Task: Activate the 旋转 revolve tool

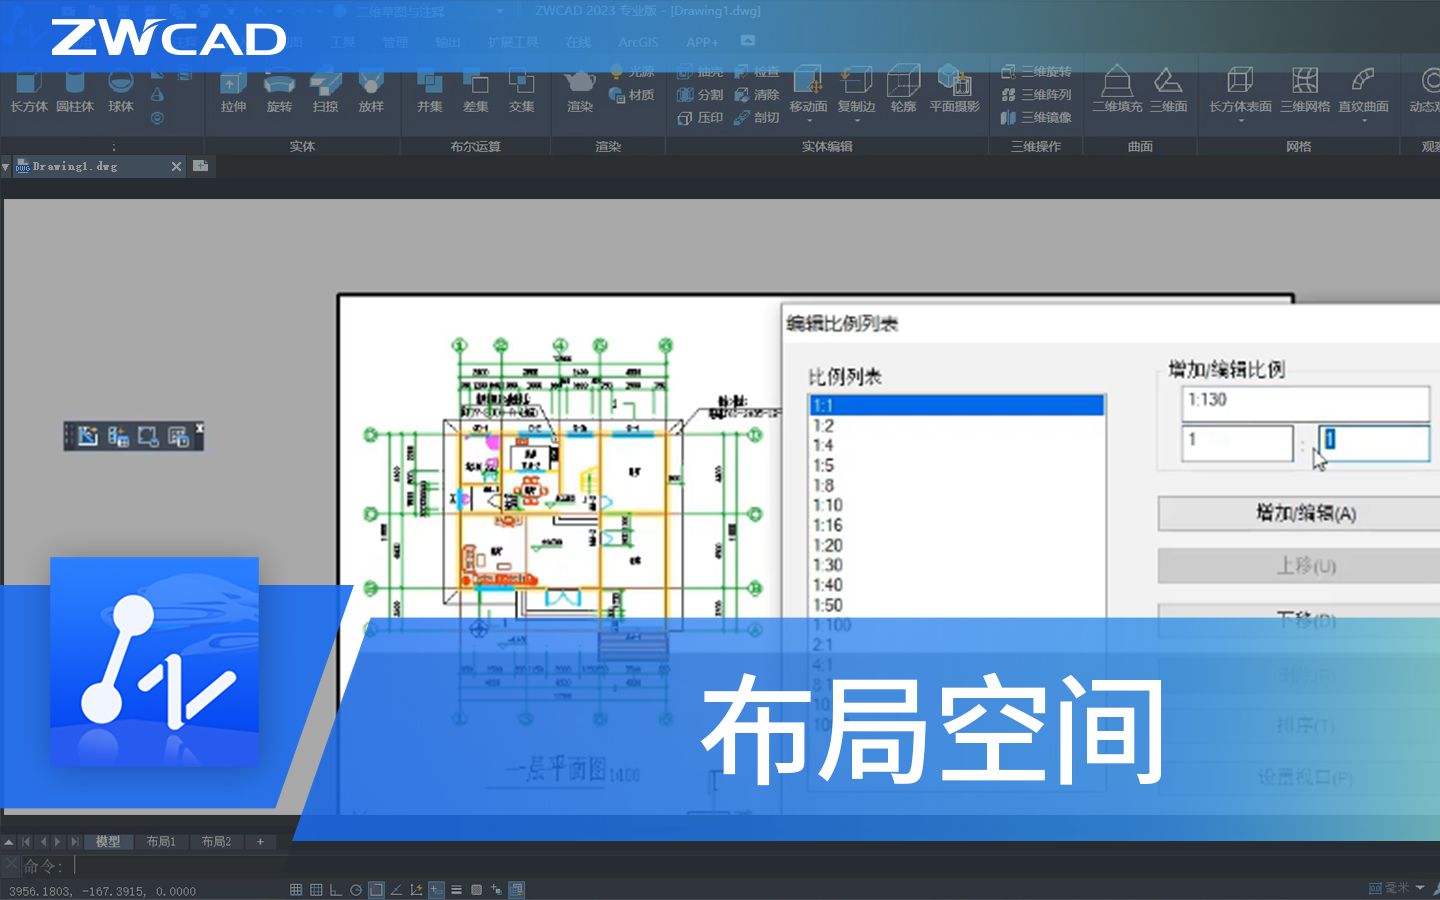Action: click(x=279, y=90)
